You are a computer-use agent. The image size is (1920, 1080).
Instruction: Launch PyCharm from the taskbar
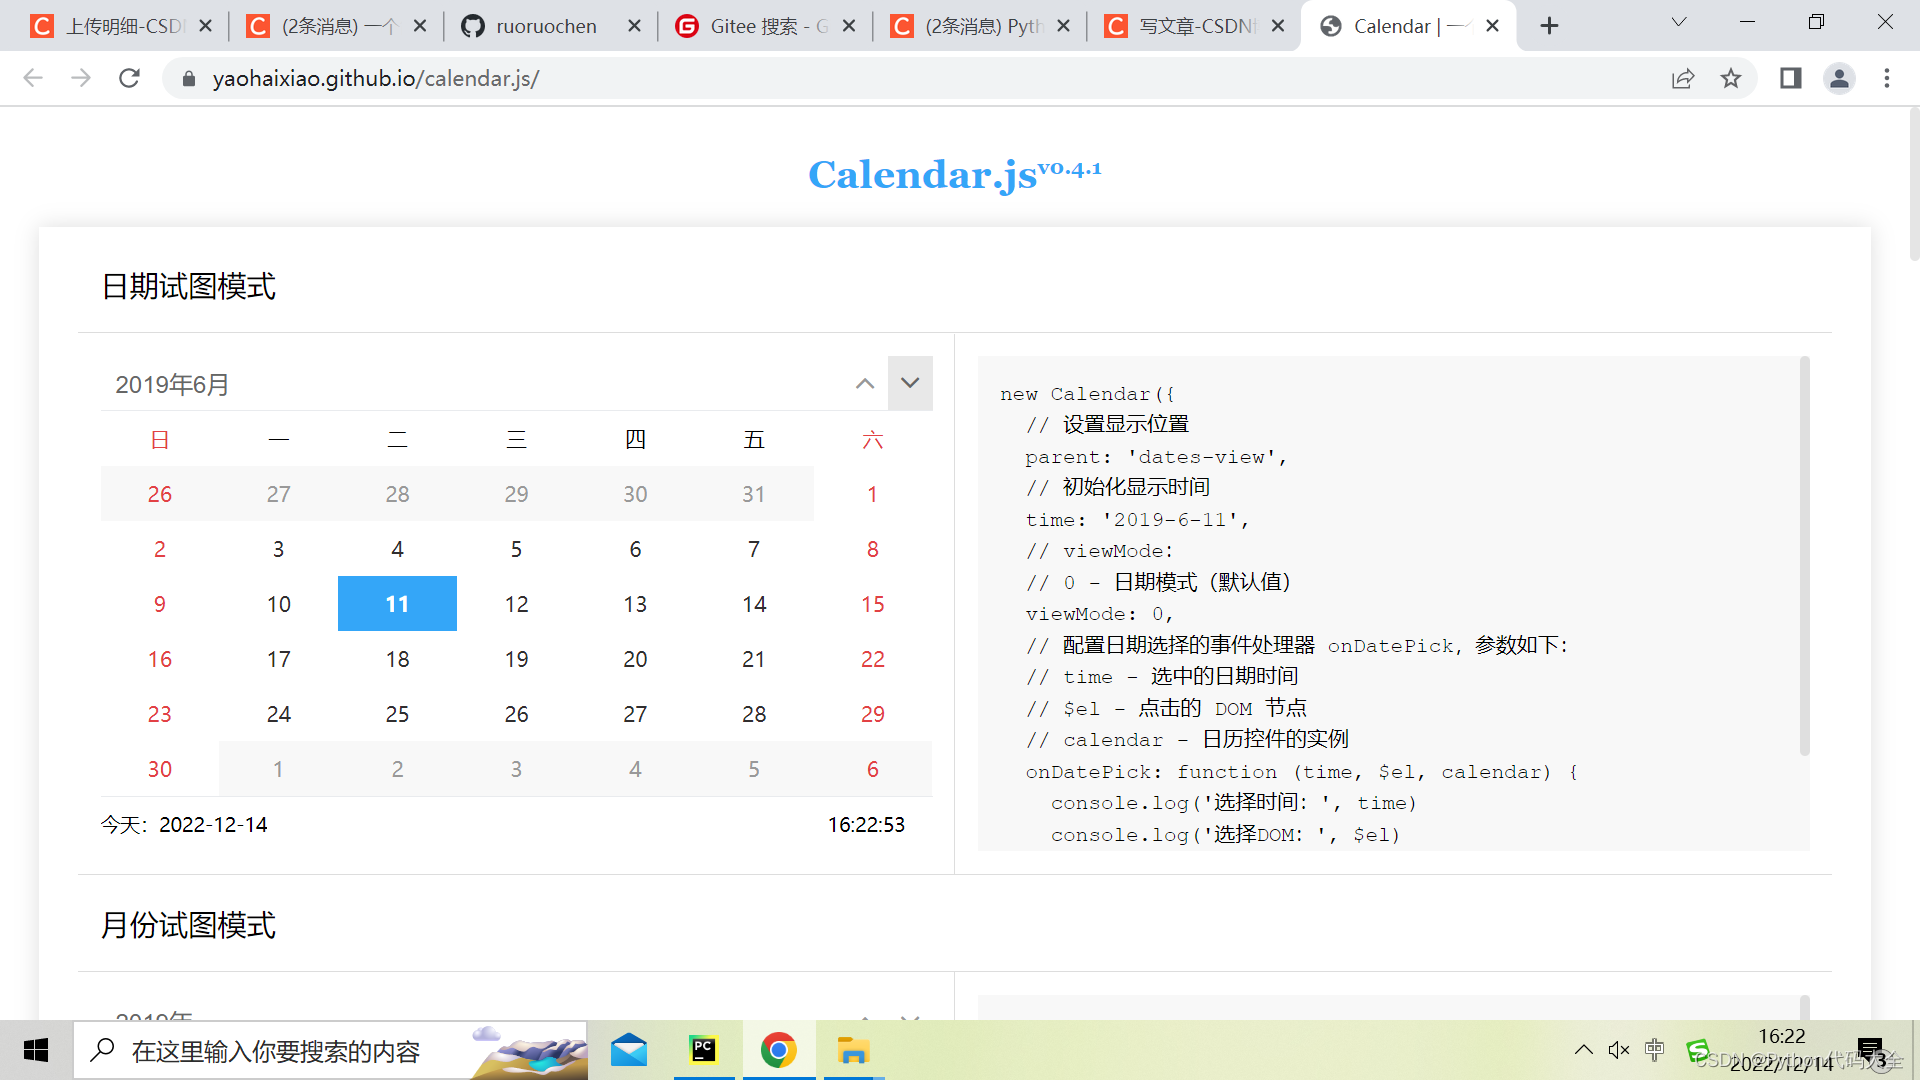(704, 1050)
